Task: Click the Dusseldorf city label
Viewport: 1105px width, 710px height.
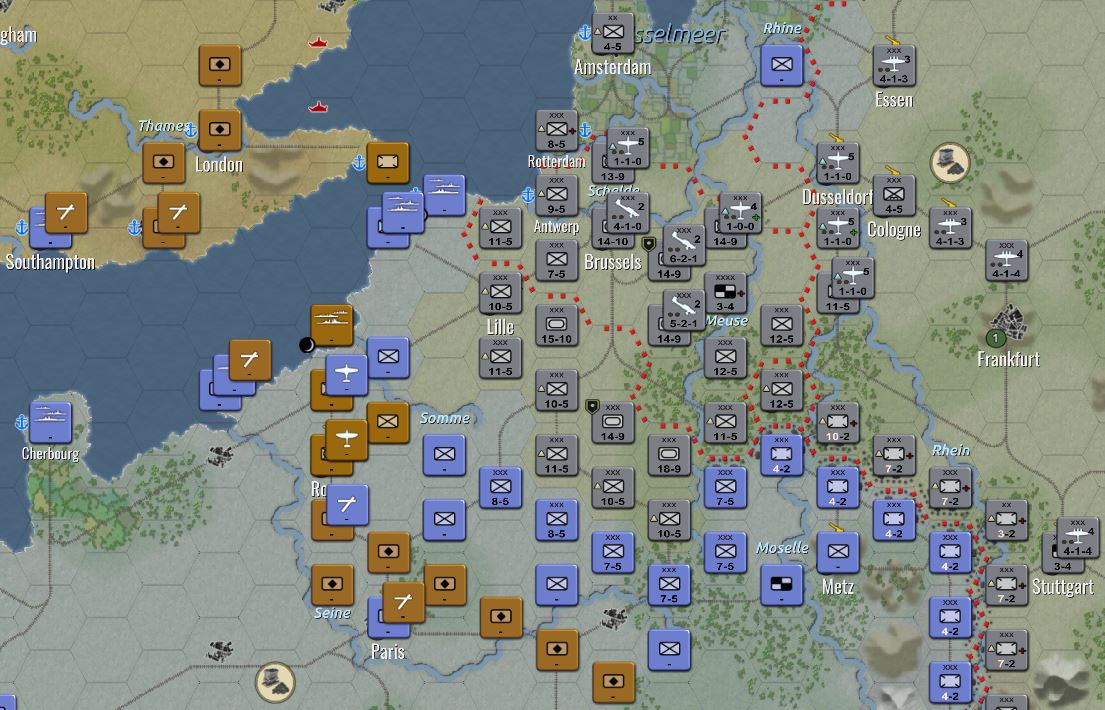Action: (x=837, y=197)
